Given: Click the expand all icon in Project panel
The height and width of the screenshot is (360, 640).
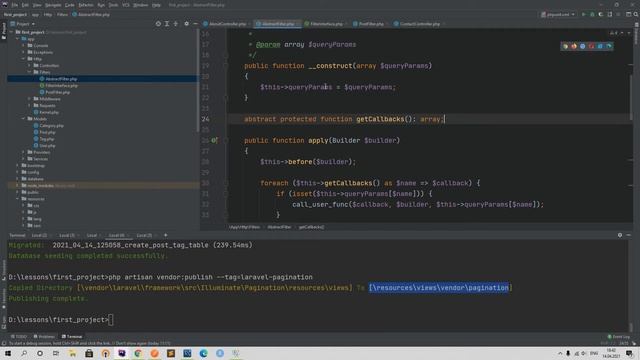Looking at the screenshot, I should tap(167, 24).
